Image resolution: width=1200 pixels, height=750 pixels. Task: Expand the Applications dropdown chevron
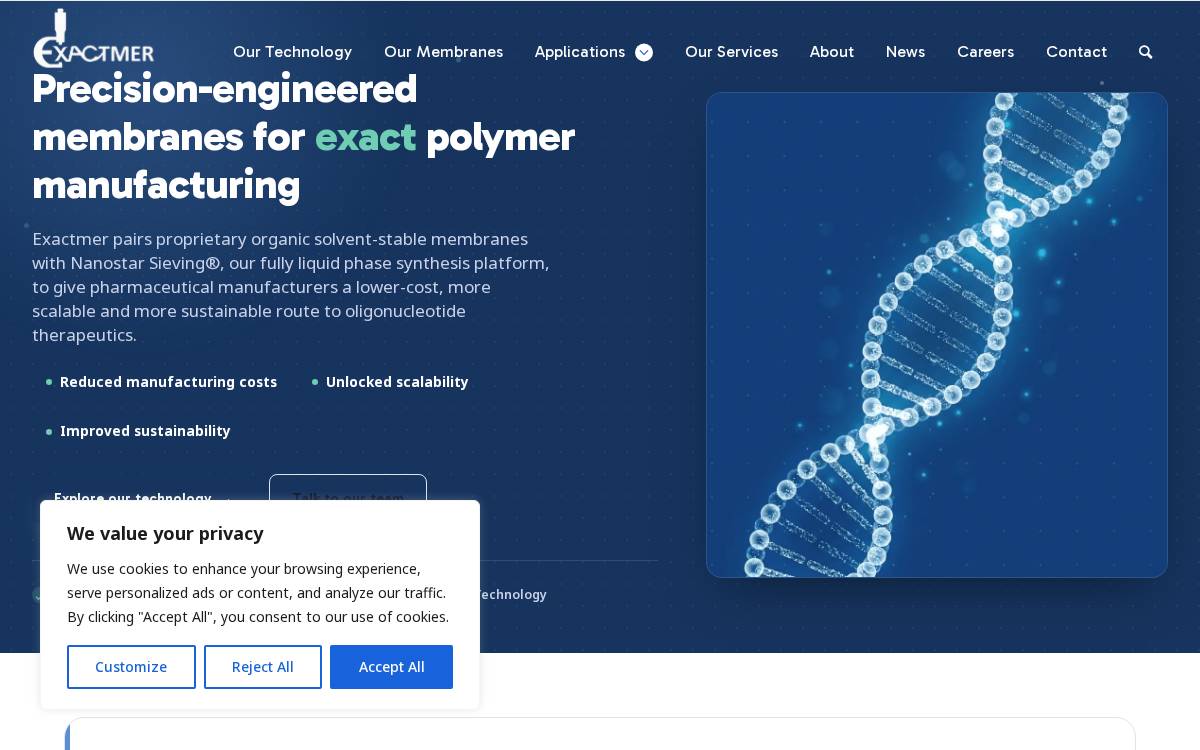[644, 52]
